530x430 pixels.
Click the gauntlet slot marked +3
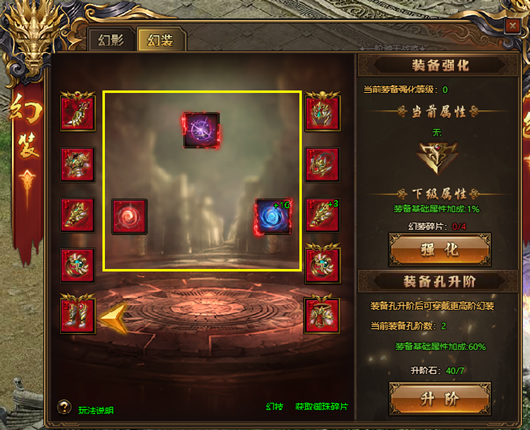coord(322,215)
